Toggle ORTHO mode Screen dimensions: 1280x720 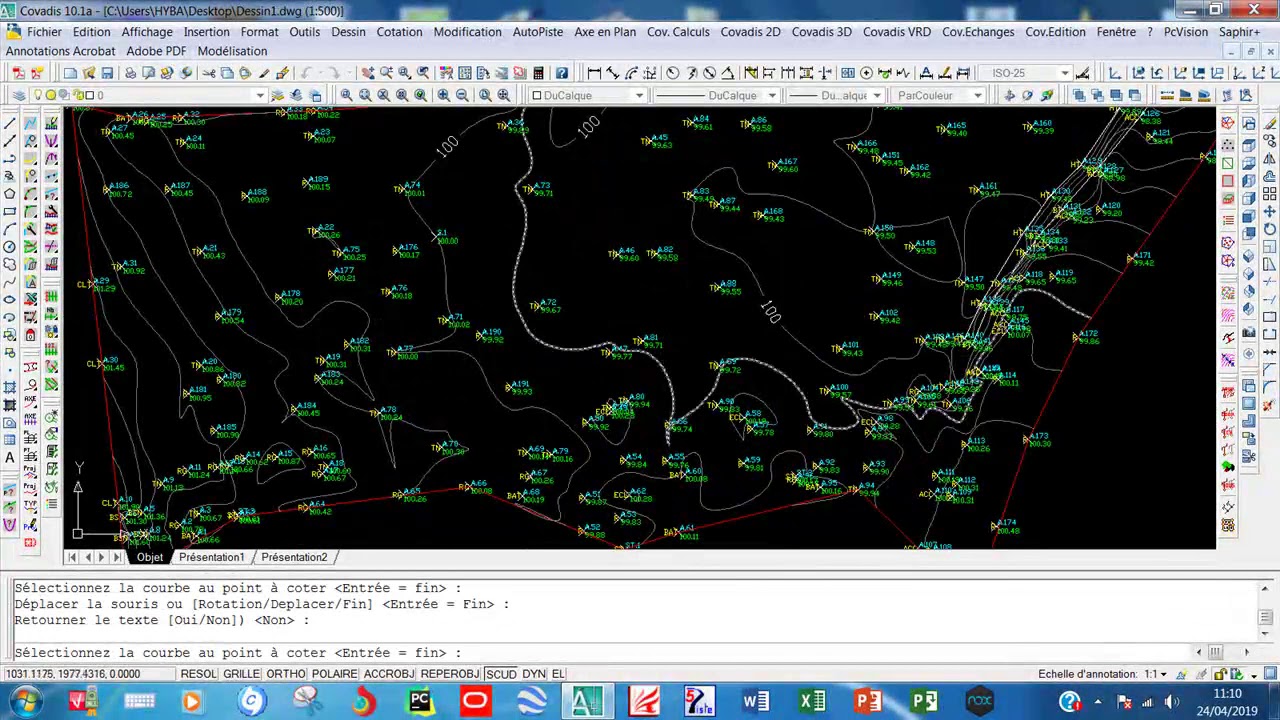click(x=286, y=674)
